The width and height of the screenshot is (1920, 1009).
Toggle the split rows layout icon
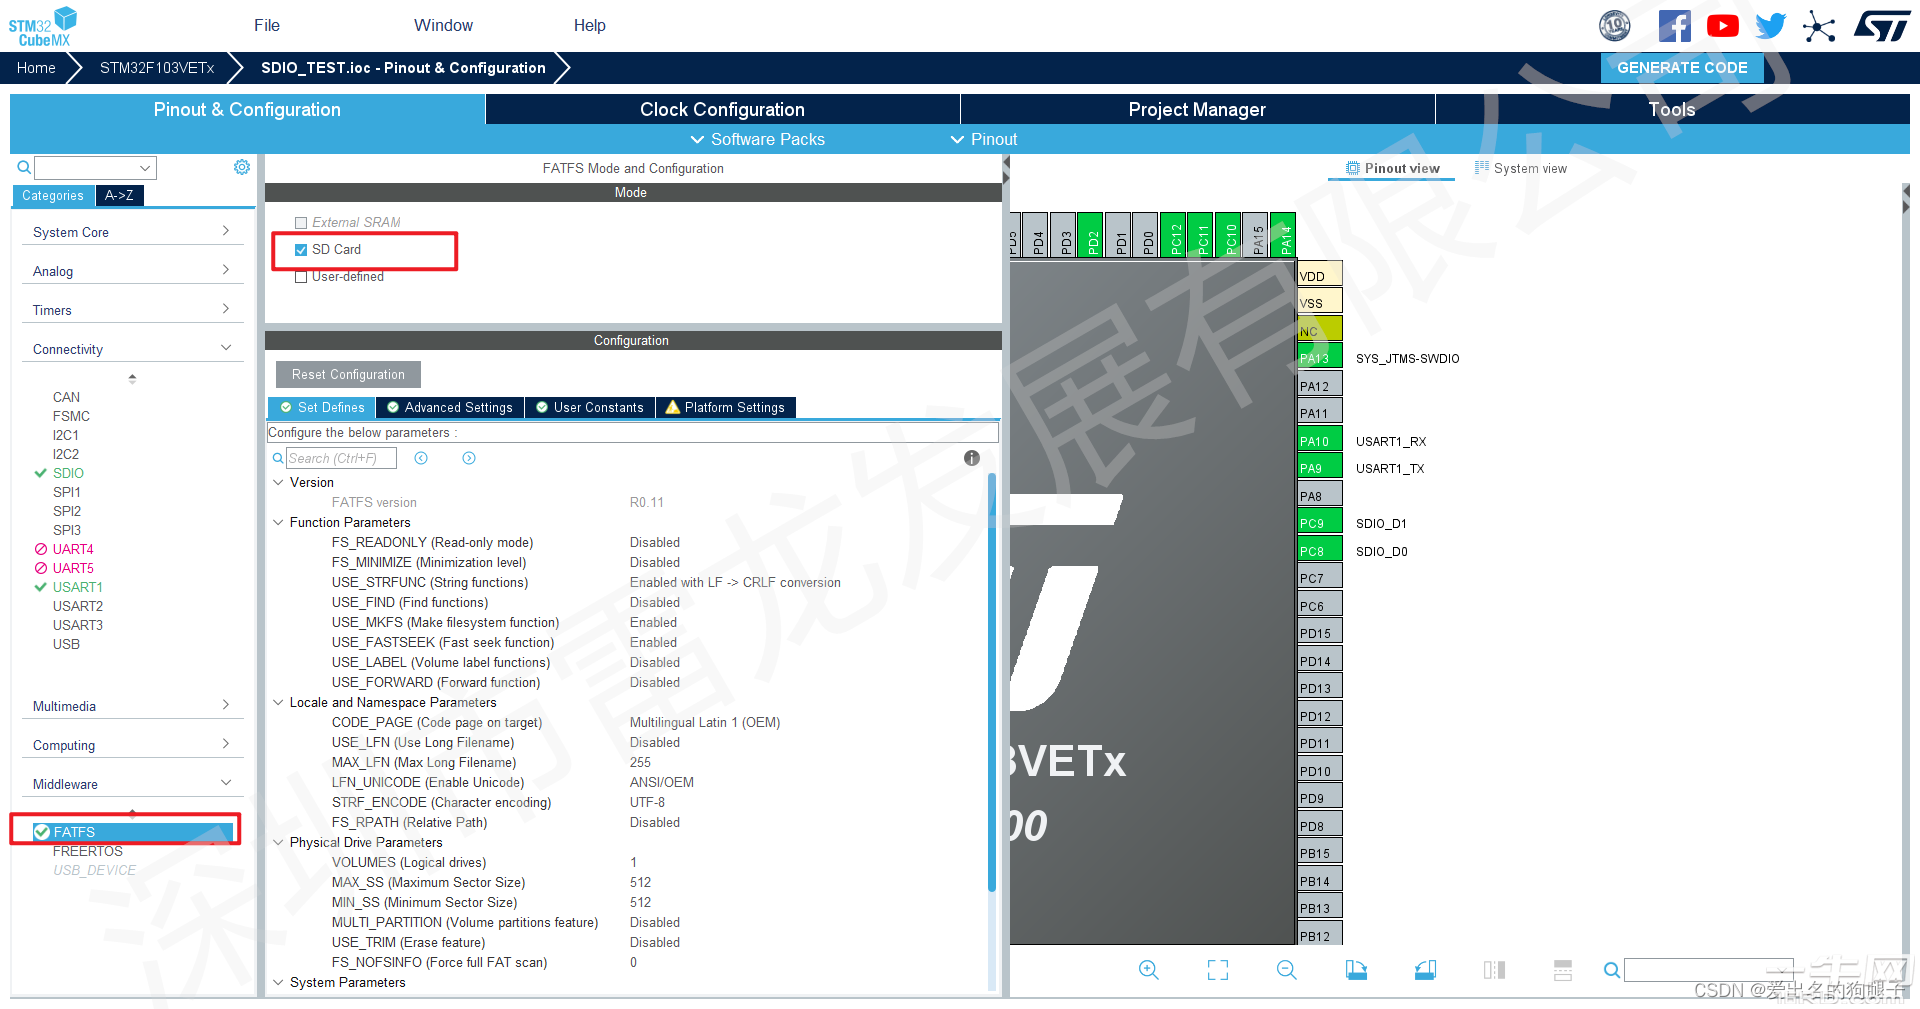point(1563,970)
